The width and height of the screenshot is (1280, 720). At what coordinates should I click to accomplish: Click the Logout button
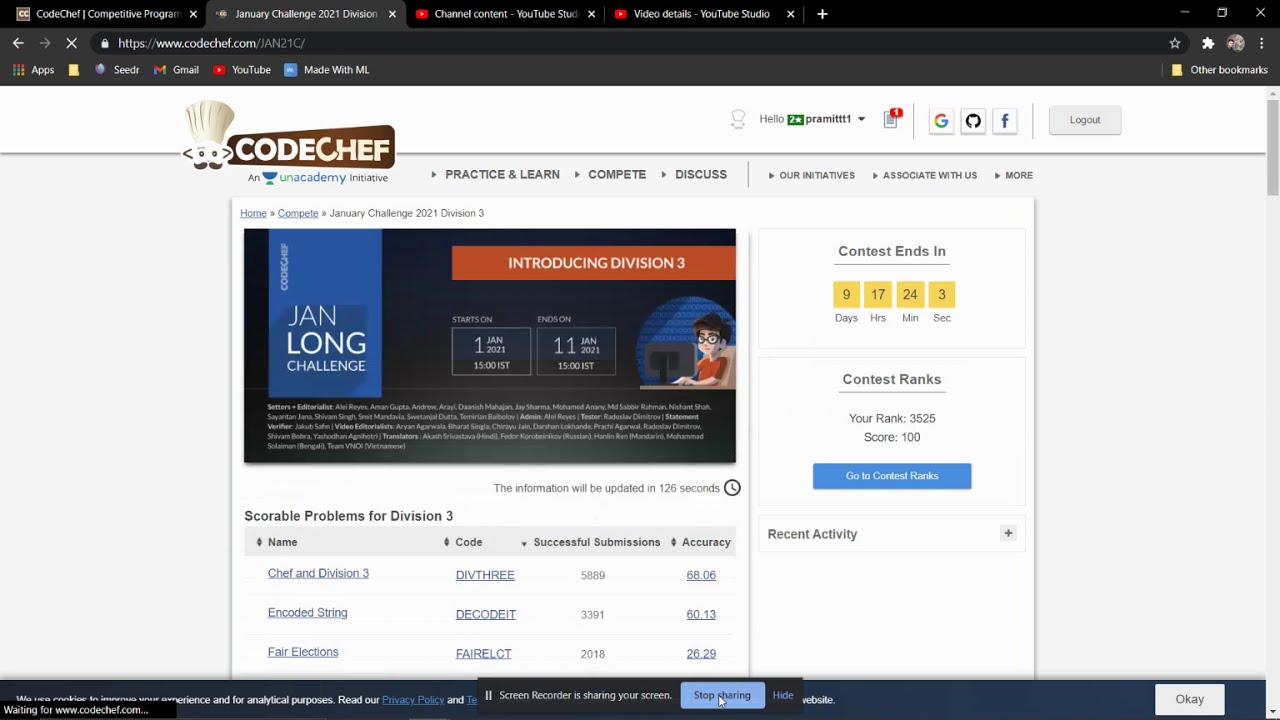[1085, 120]
